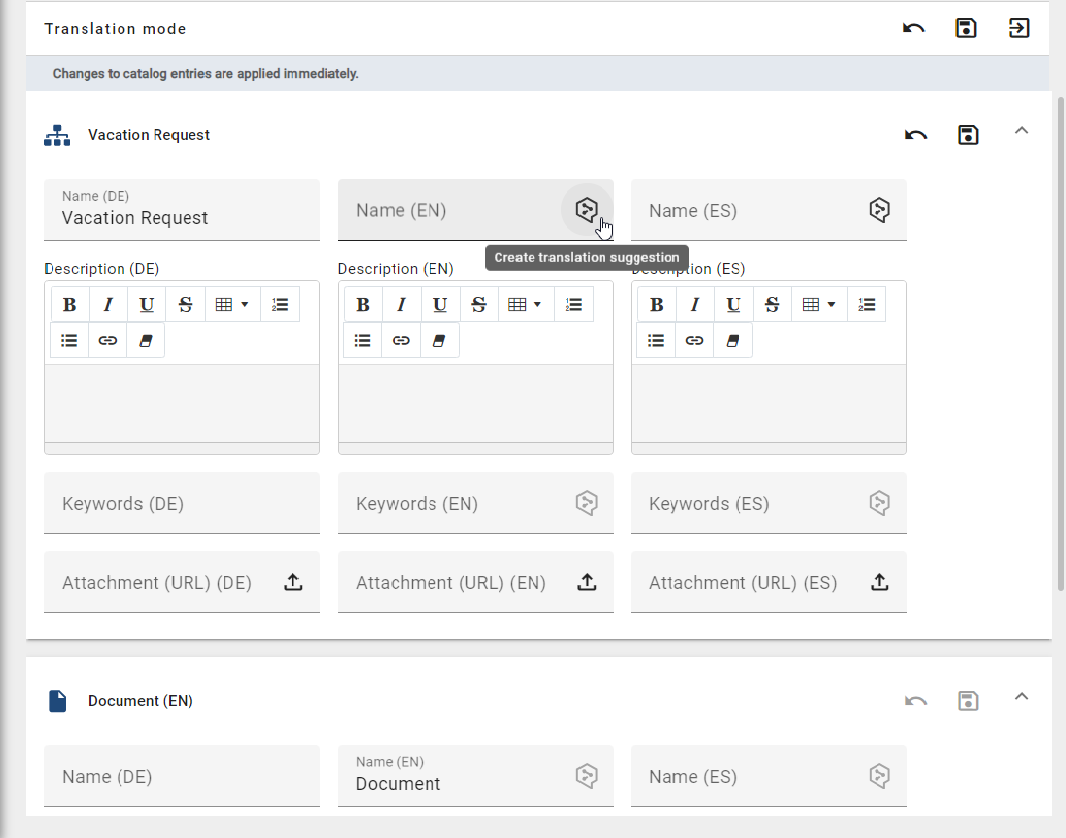Insert a link in Description (EN)

[x=401, y=340]
